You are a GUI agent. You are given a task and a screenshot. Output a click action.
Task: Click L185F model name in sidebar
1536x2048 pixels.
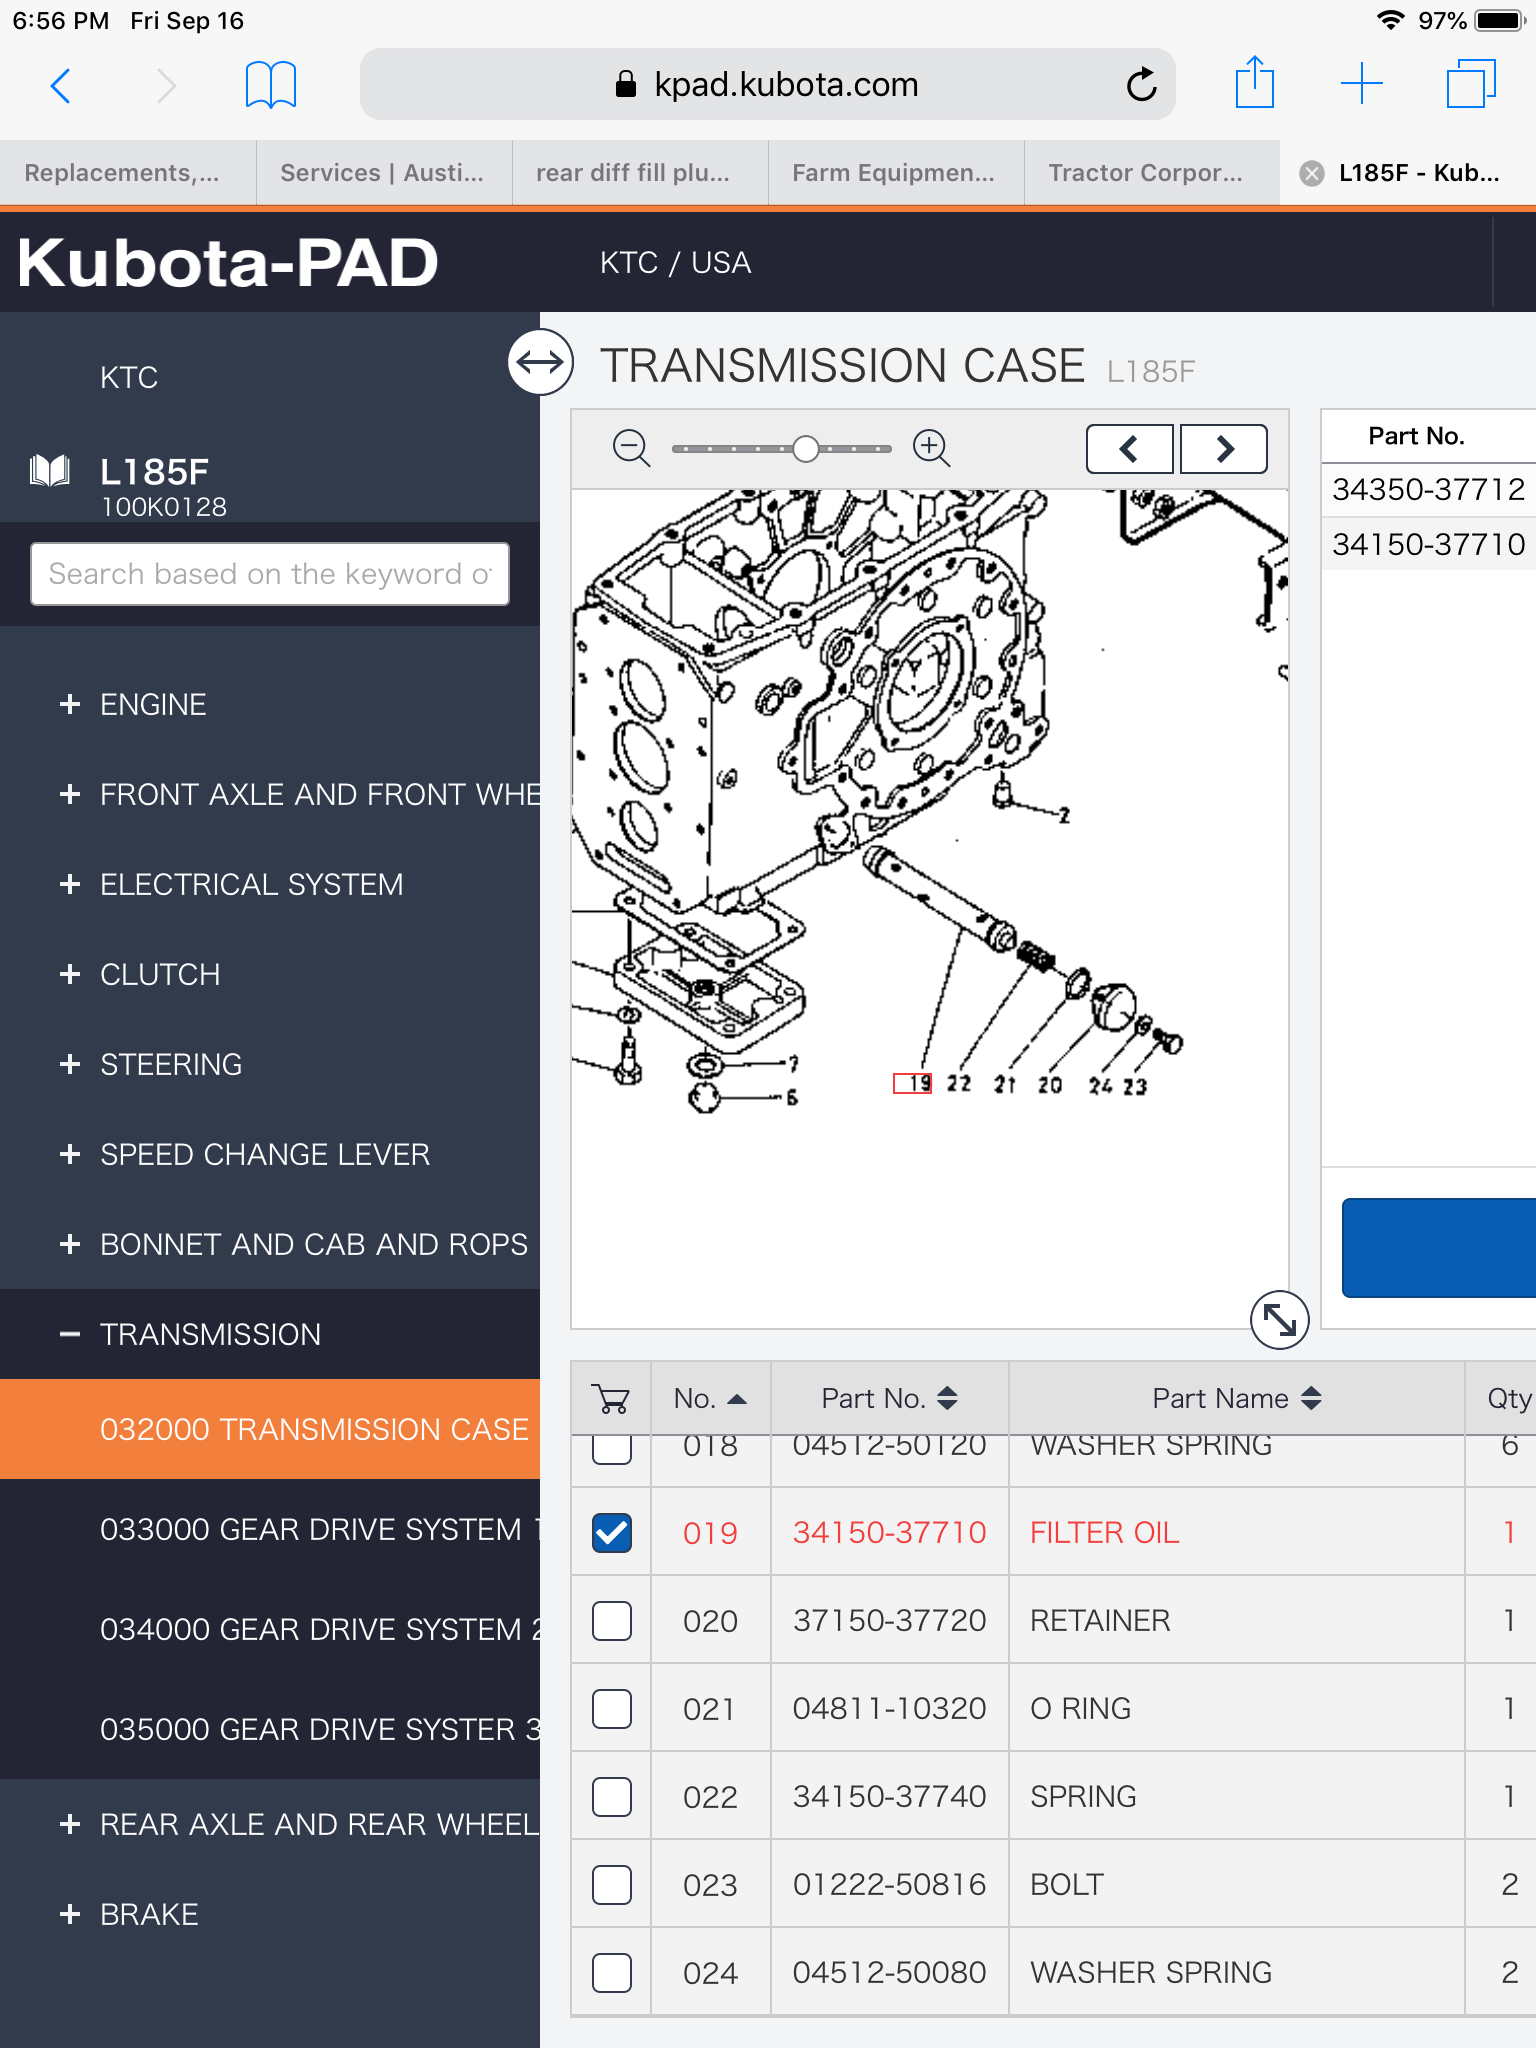154,471
